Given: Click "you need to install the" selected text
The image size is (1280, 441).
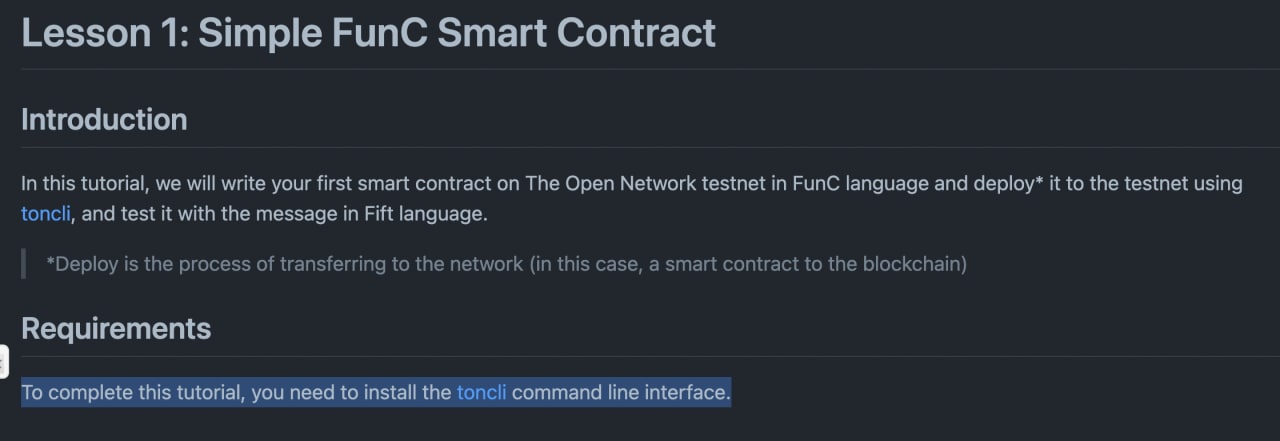Looking at the screenshot, I should (351, 392).
